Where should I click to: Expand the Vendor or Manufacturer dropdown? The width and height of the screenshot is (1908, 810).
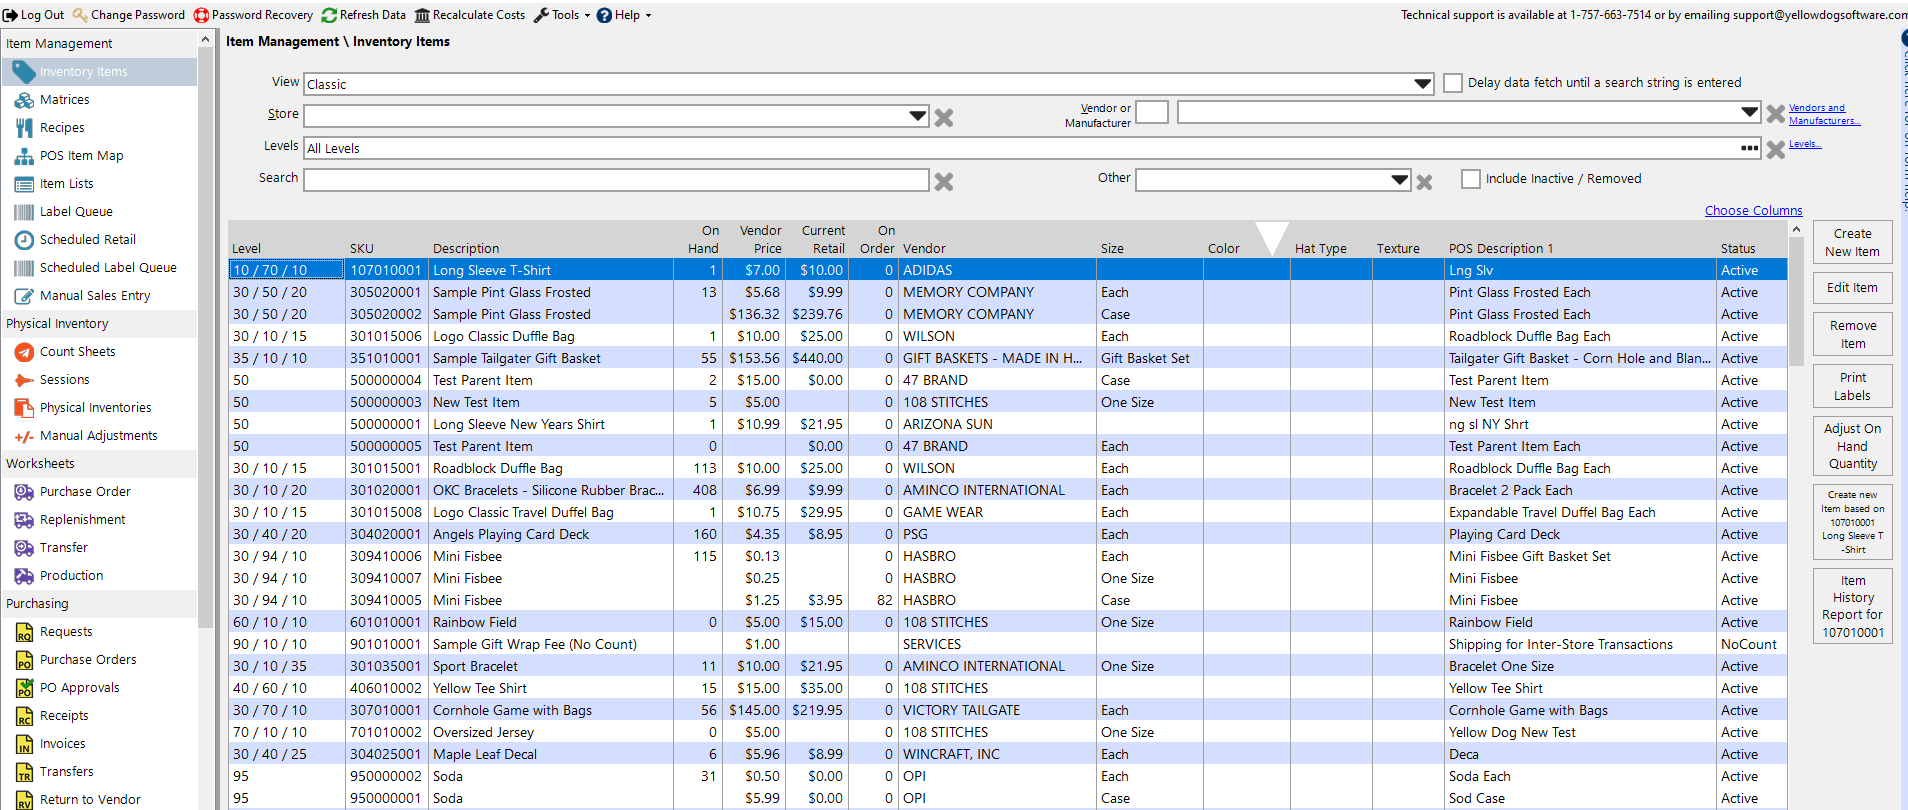click(1749, 112)
